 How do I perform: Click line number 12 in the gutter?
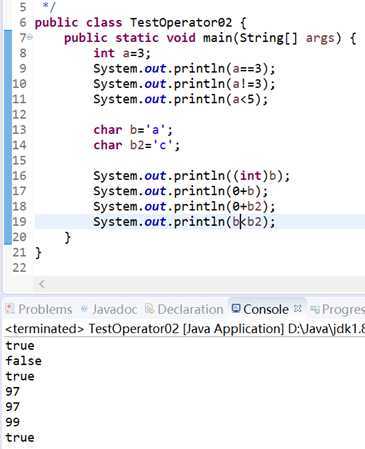pos(19,114)
